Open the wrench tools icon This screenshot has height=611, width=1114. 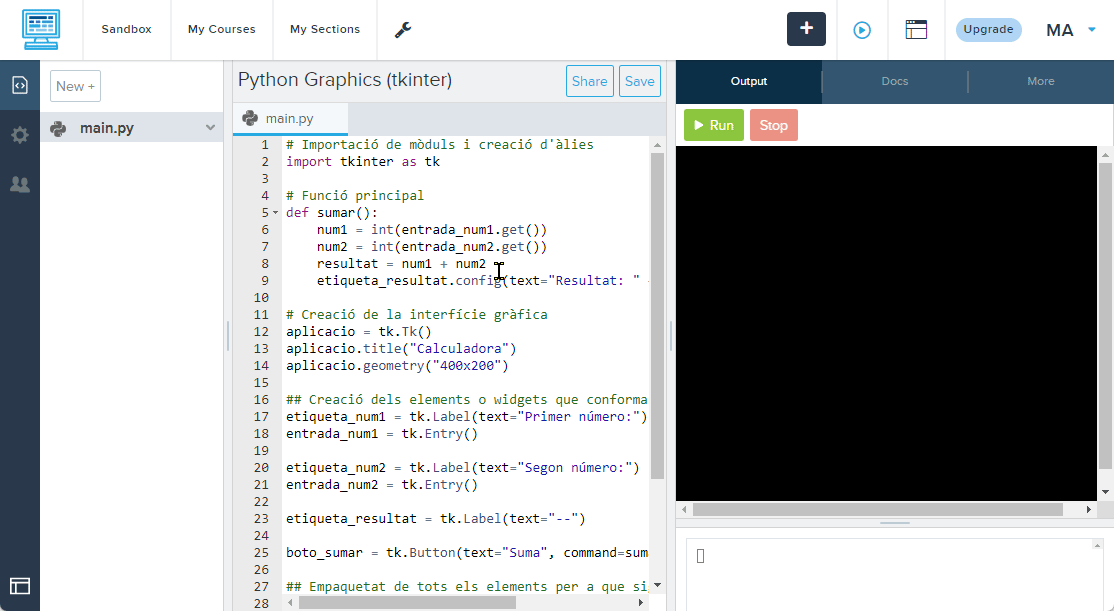[403, 30]
